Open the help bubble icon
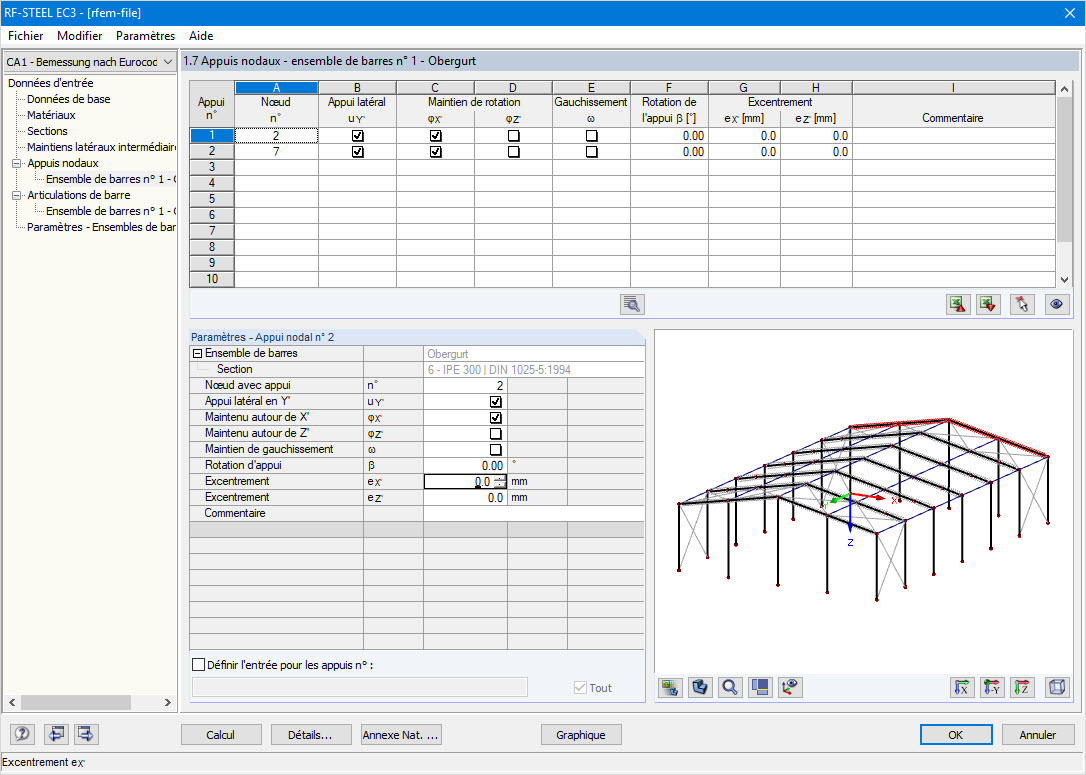The width and height of the screenshot is (1086, 775). 22,734
